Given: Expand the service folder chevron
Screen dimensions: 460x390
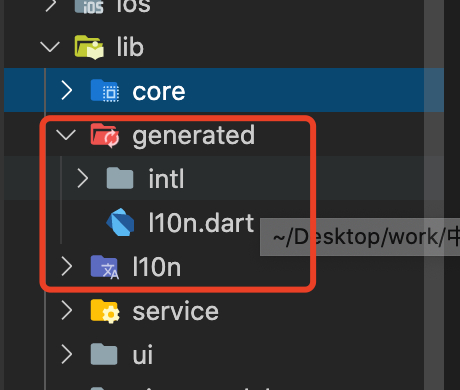Looking at the screenshot, I should tap(67, 311).
